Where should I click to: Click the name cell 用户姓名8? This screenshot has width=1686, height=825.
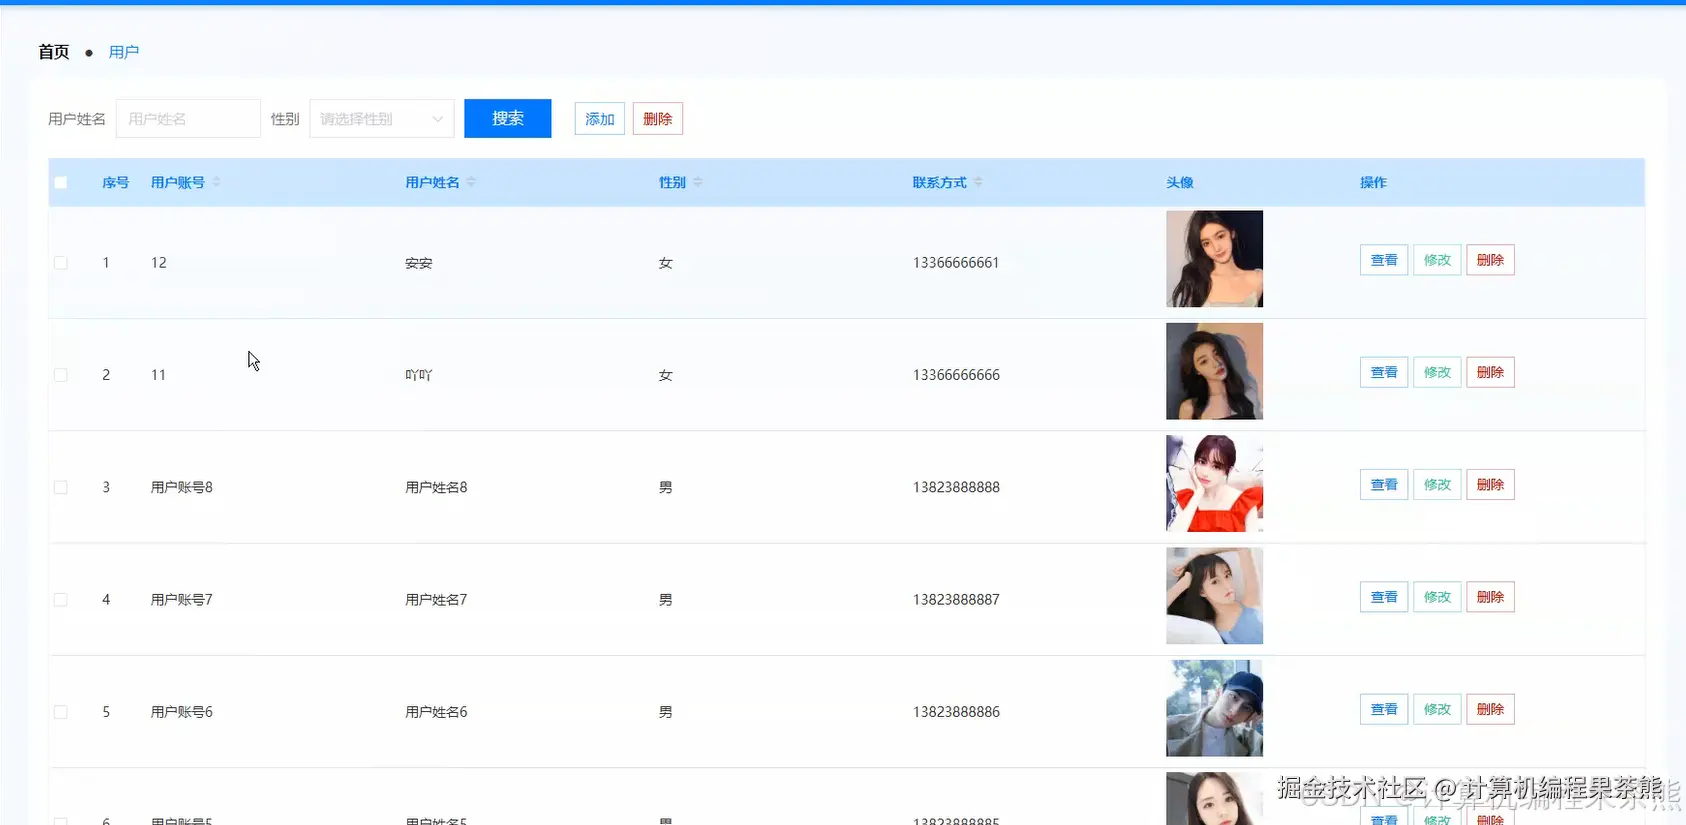coord(436,487)
